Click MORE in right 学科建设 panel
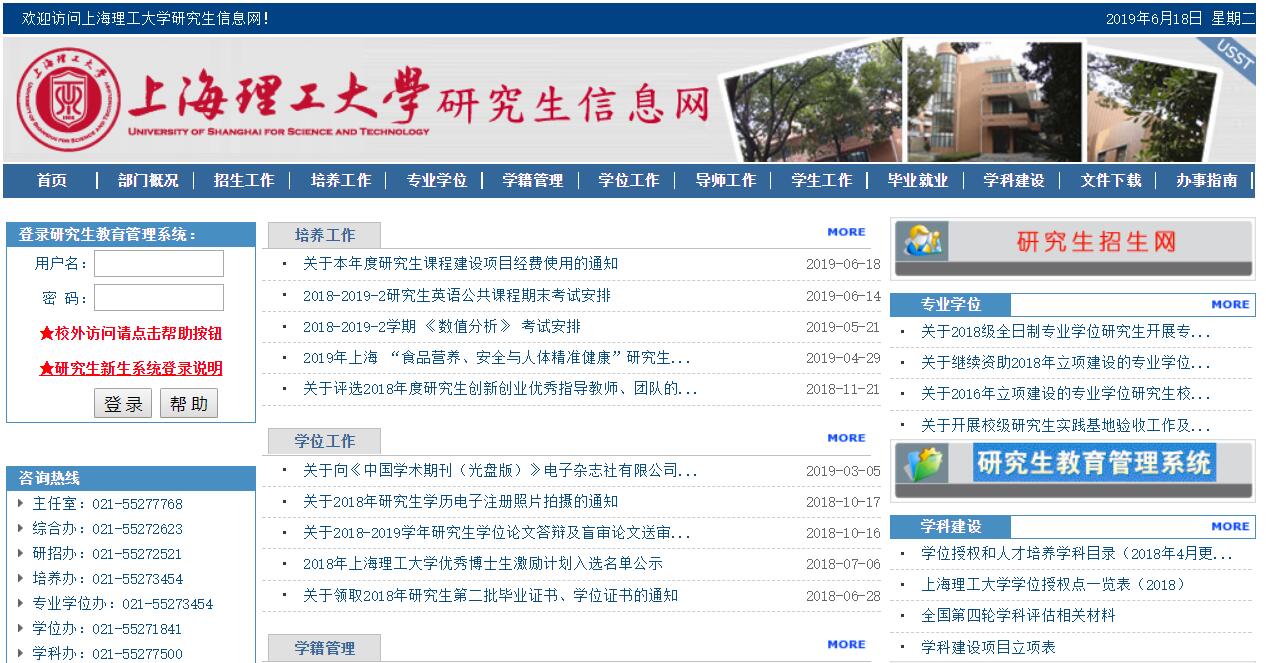 [1230, 527]
